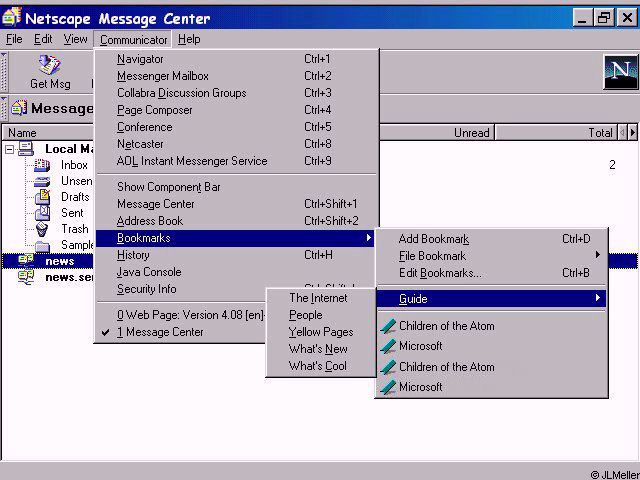Choose Messenger Mailbox menu item
The height and width of the screenshot is (480, 640).
[x=236, y=76]
